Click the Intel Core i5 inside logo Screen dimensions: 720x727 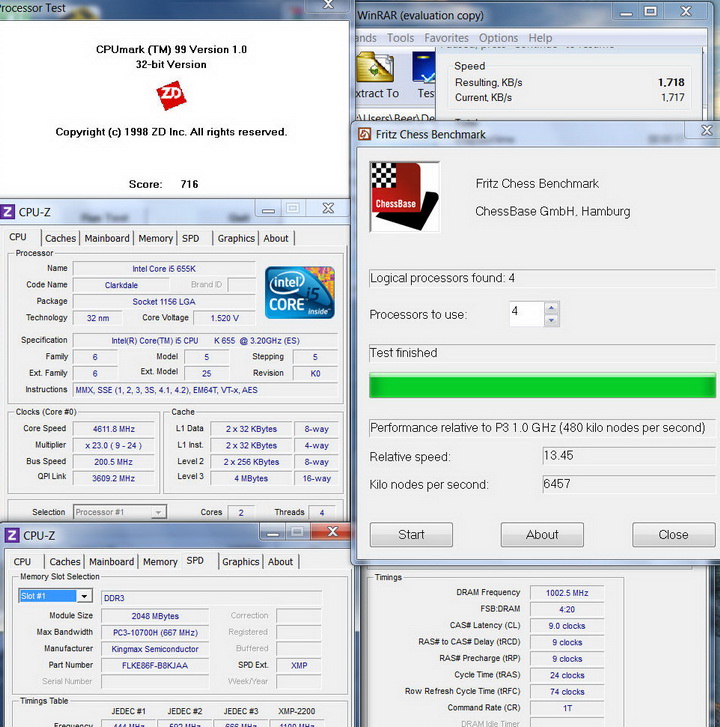coord(300,293)
